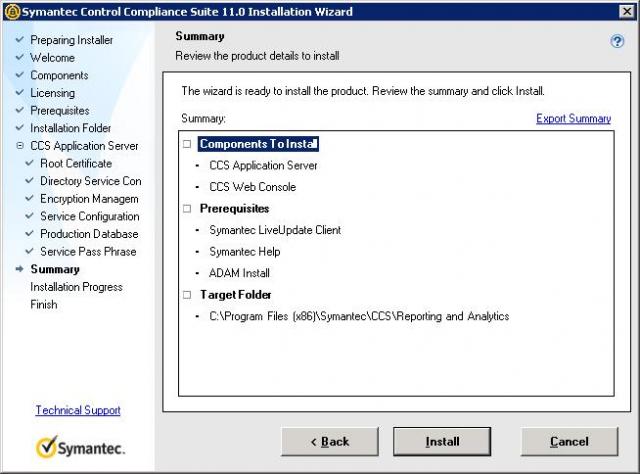Collapse the Prerequisites summary section

(x=187, y=209)
